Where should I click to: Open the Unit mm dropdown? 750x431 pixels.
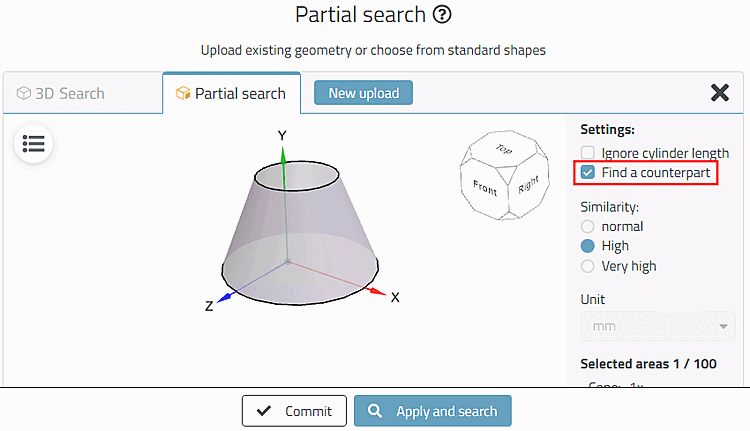(x=657, y=326)
